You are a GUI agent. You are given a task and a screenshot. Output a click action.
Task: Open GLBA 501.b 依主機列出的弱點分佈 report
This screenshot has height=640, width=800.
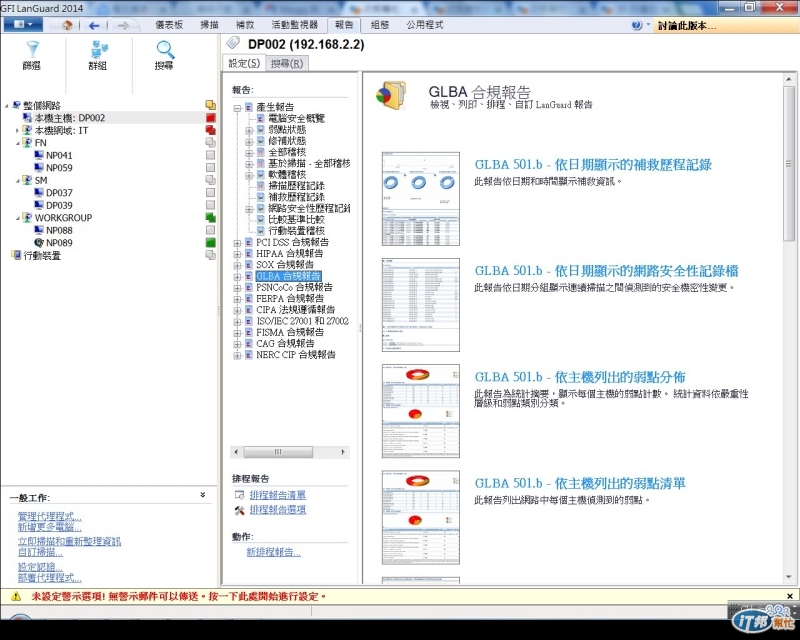[x=580, y=377]
